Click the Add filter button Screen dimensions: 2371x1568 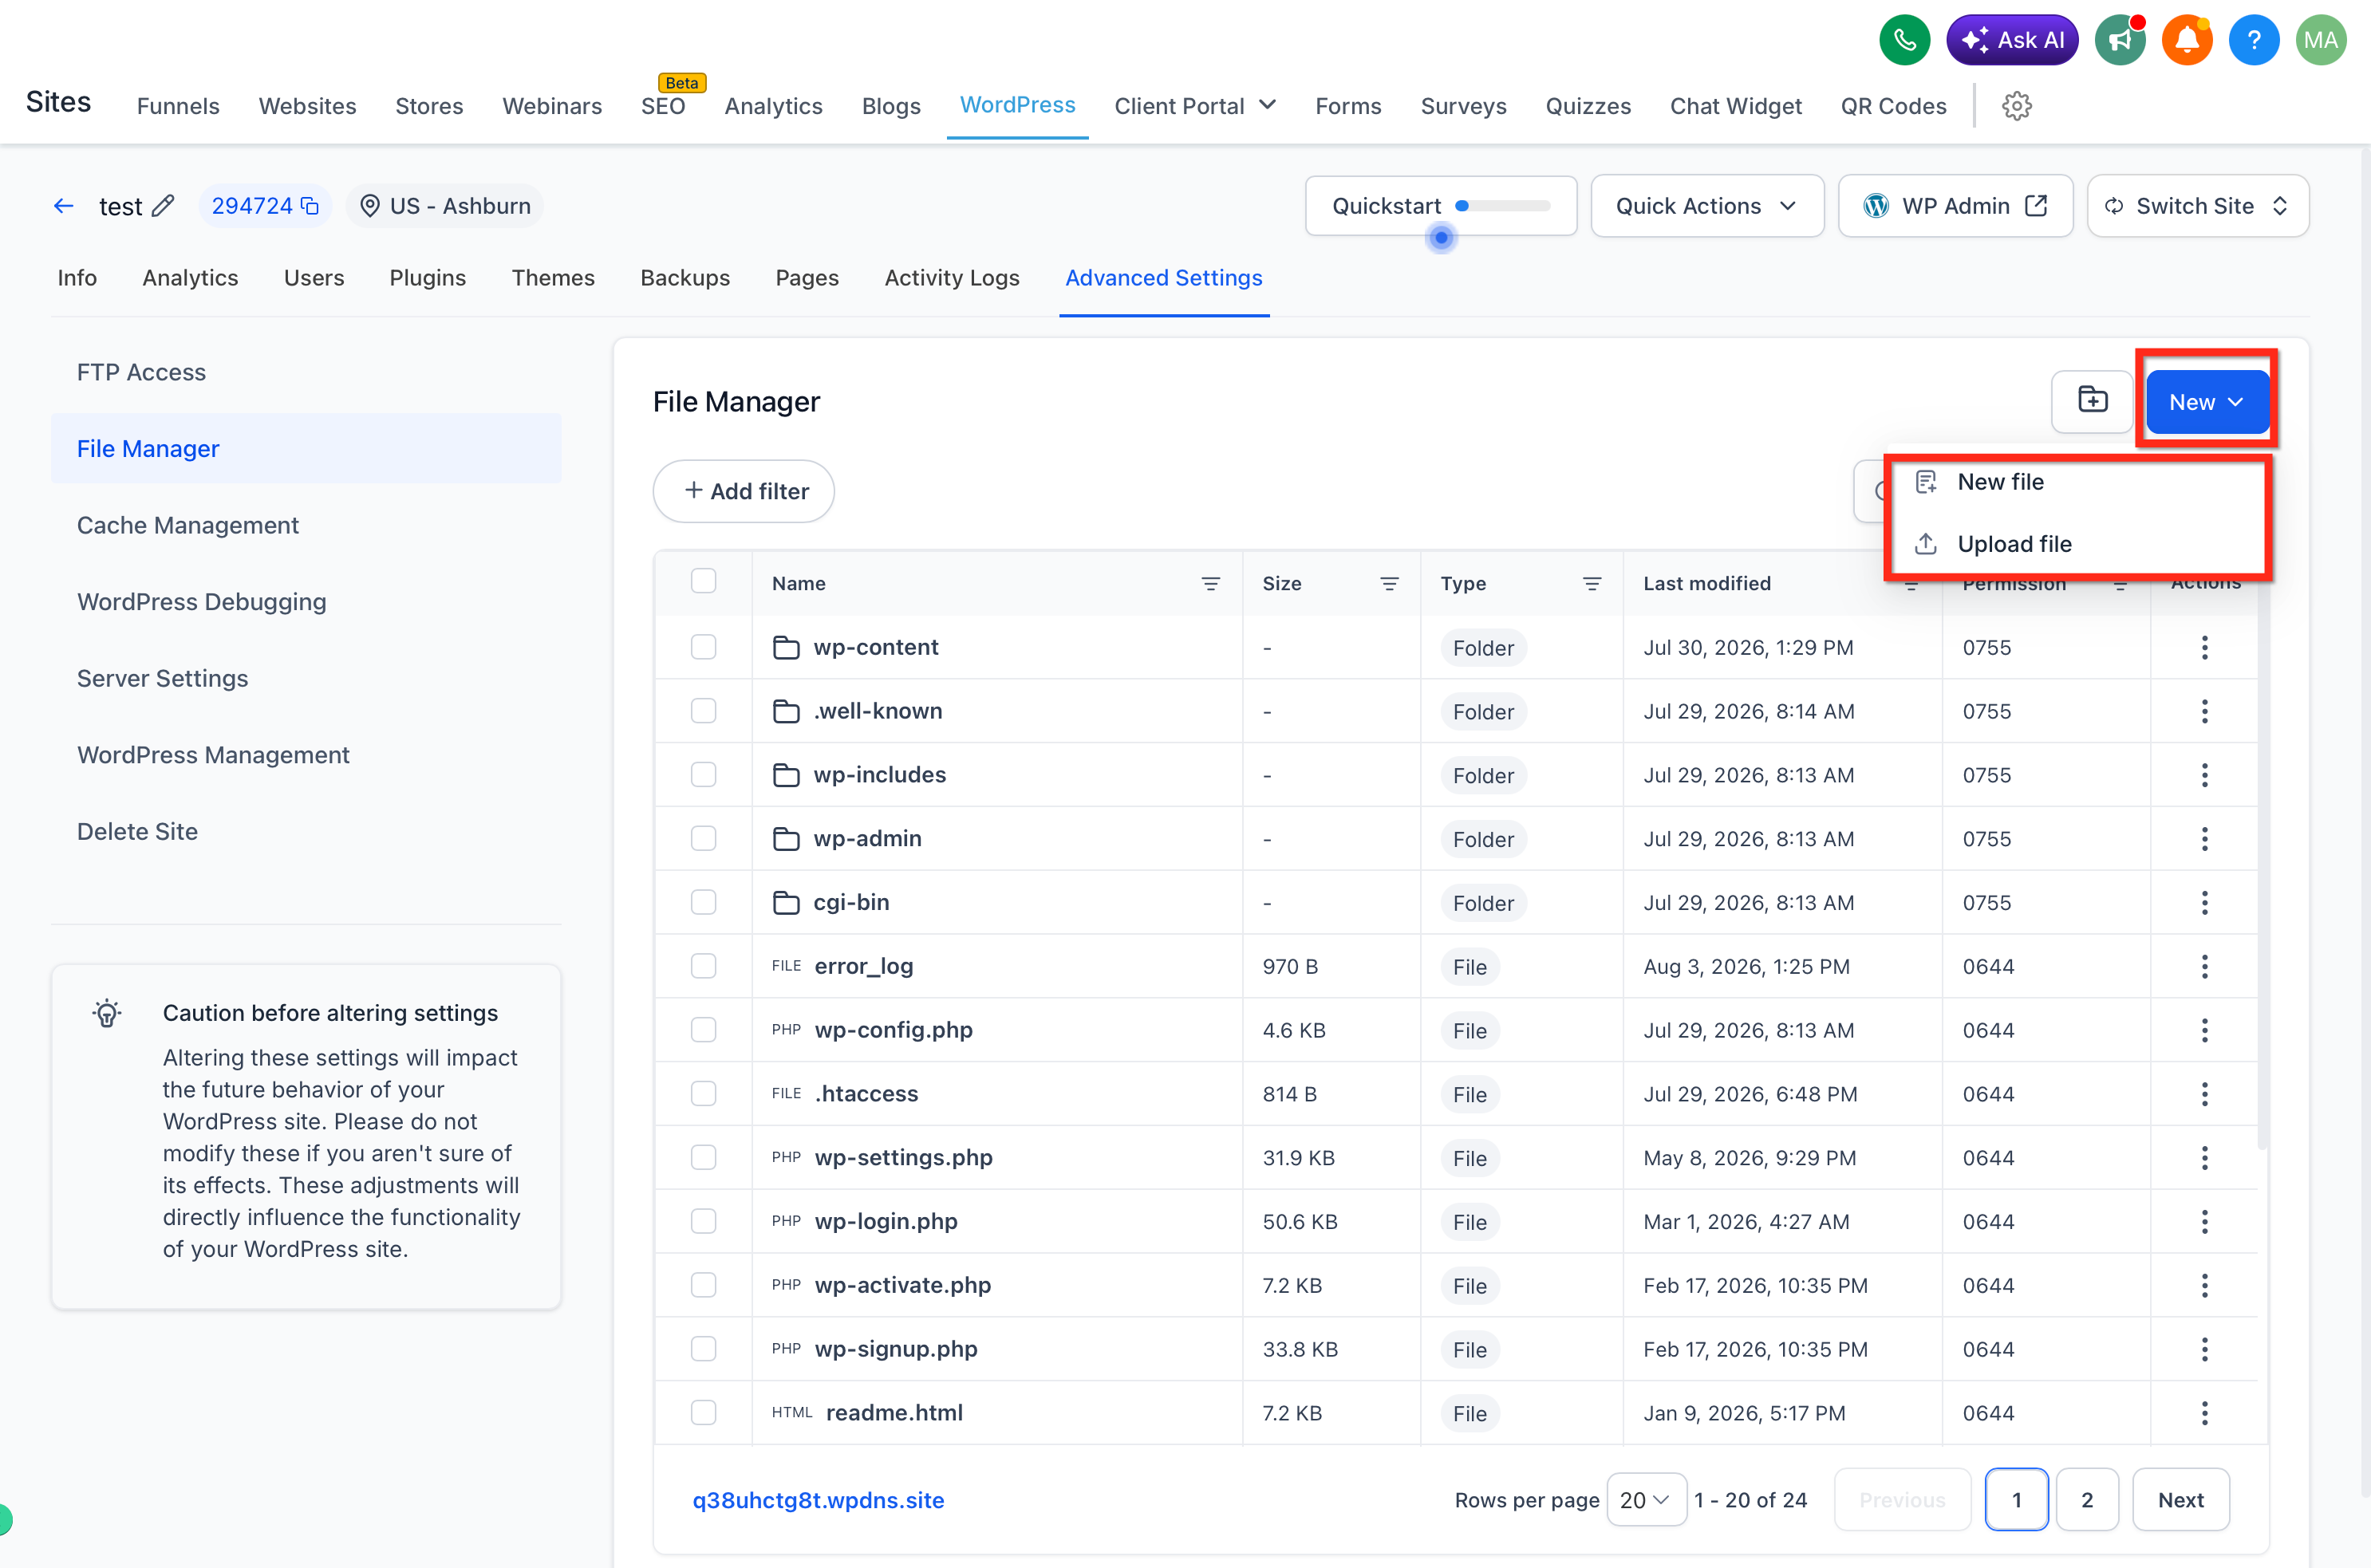tap(744, 491)
